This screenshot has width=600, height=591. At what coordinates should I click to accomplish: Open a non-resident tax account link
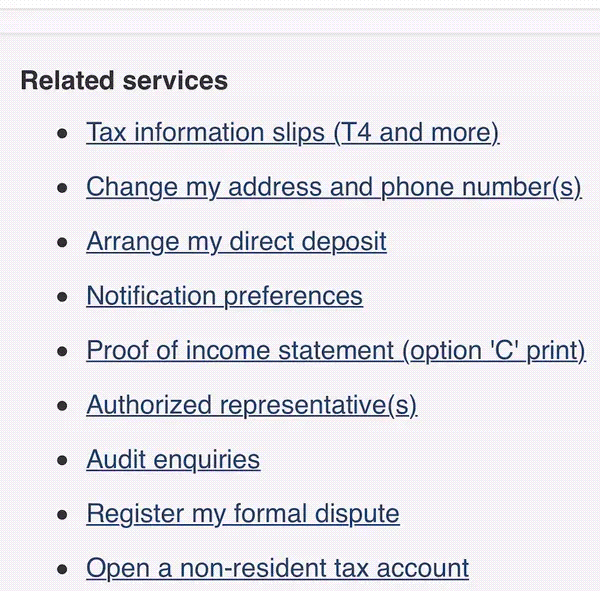tap(277, 569)
